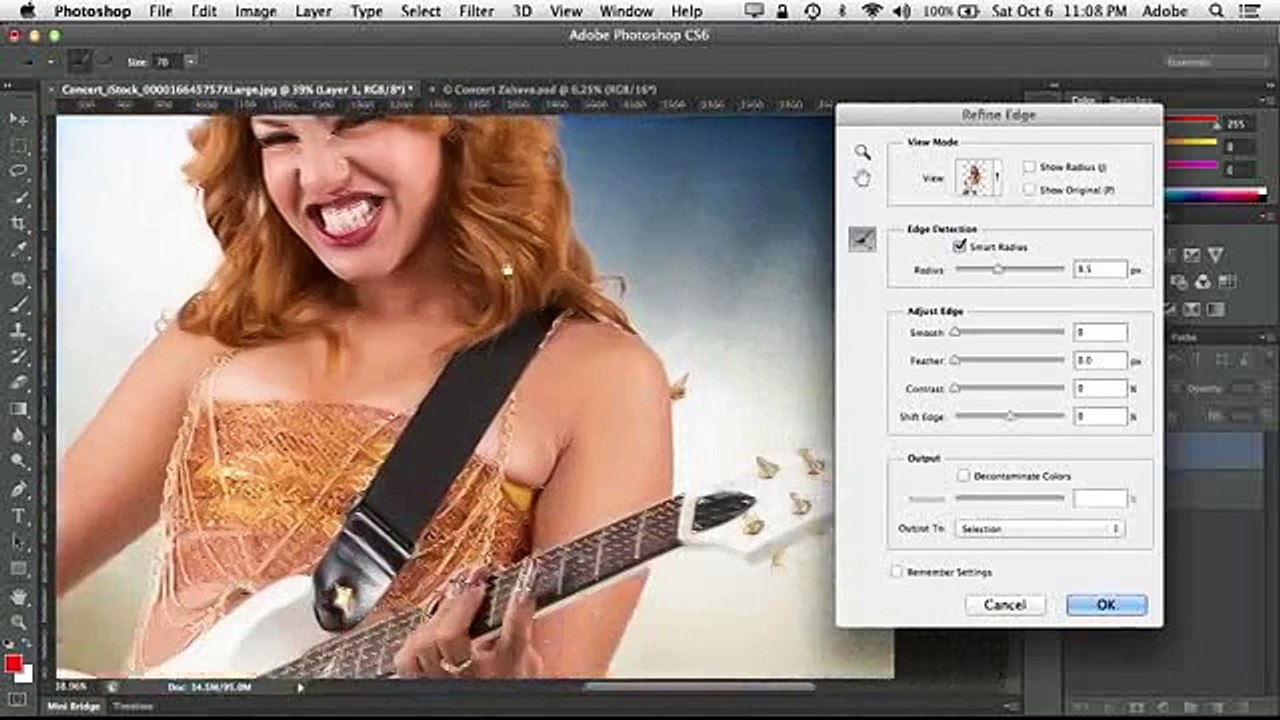Screen dimensions: 1280x720
Task: Select the Gradient tool
Action: [18, 409]
